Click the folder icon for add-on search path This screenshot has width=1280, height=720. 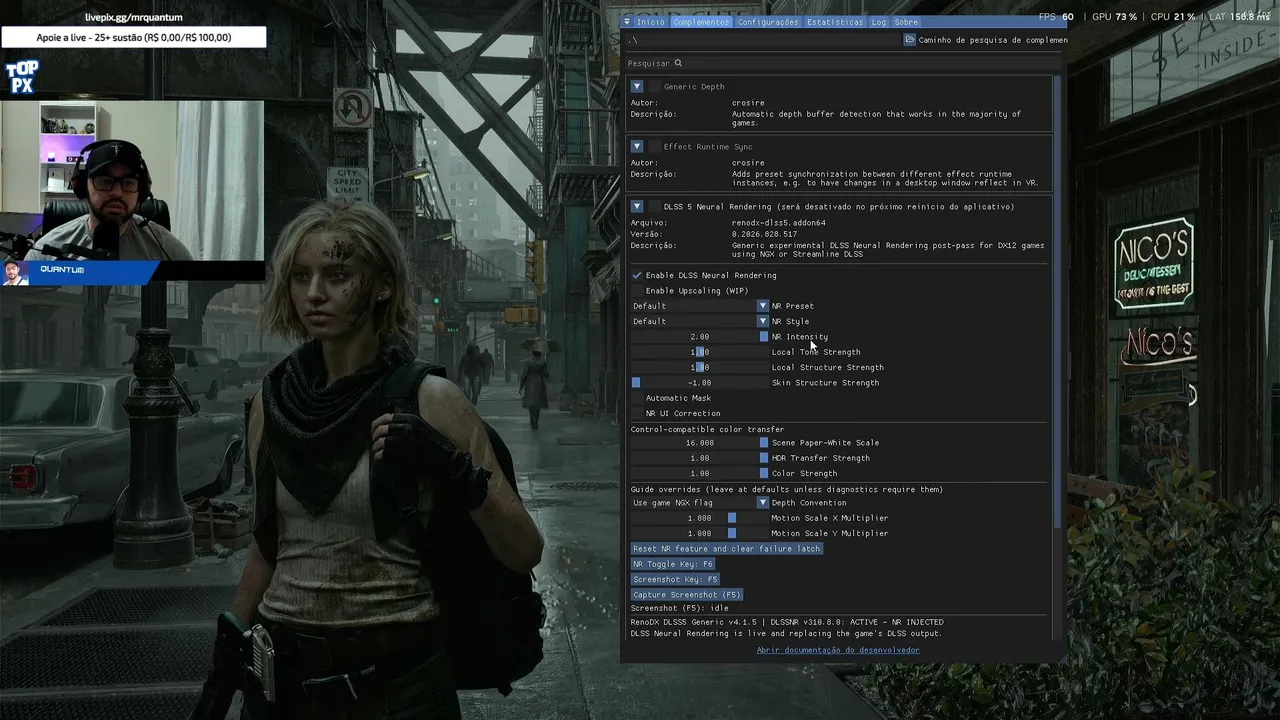tap(910, 40)
